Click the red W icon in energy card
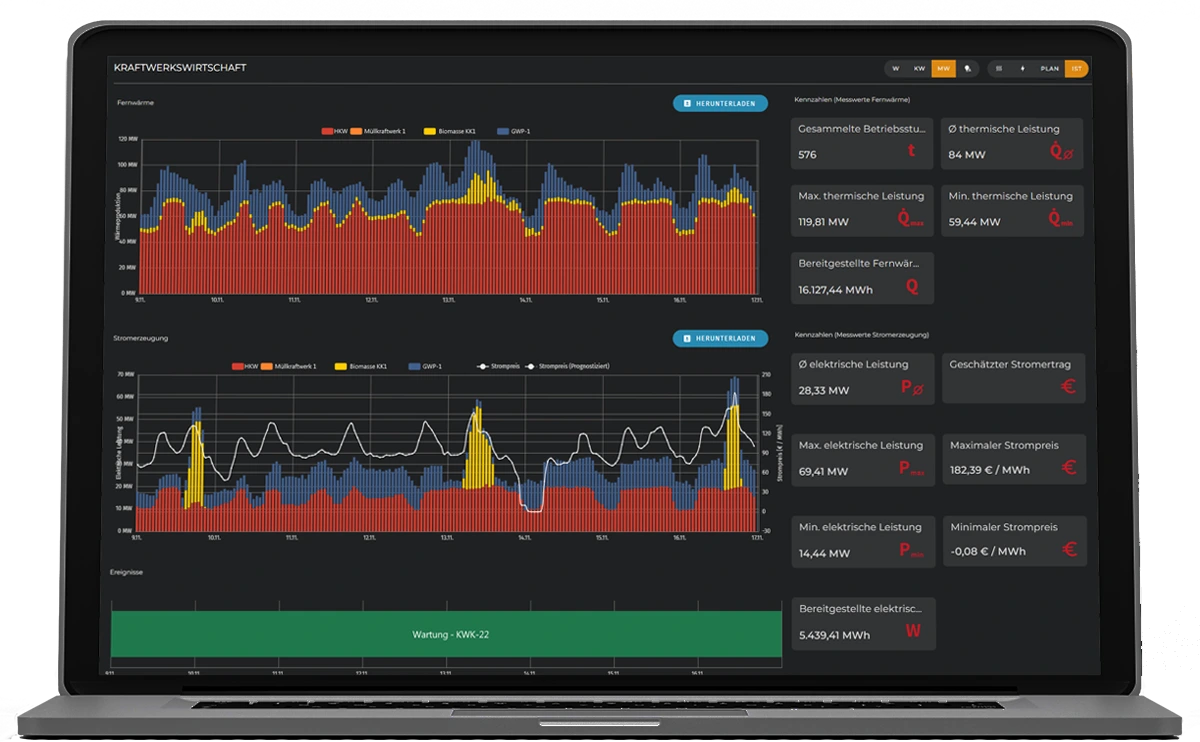 pyautogui.click(x=912, y=631)
